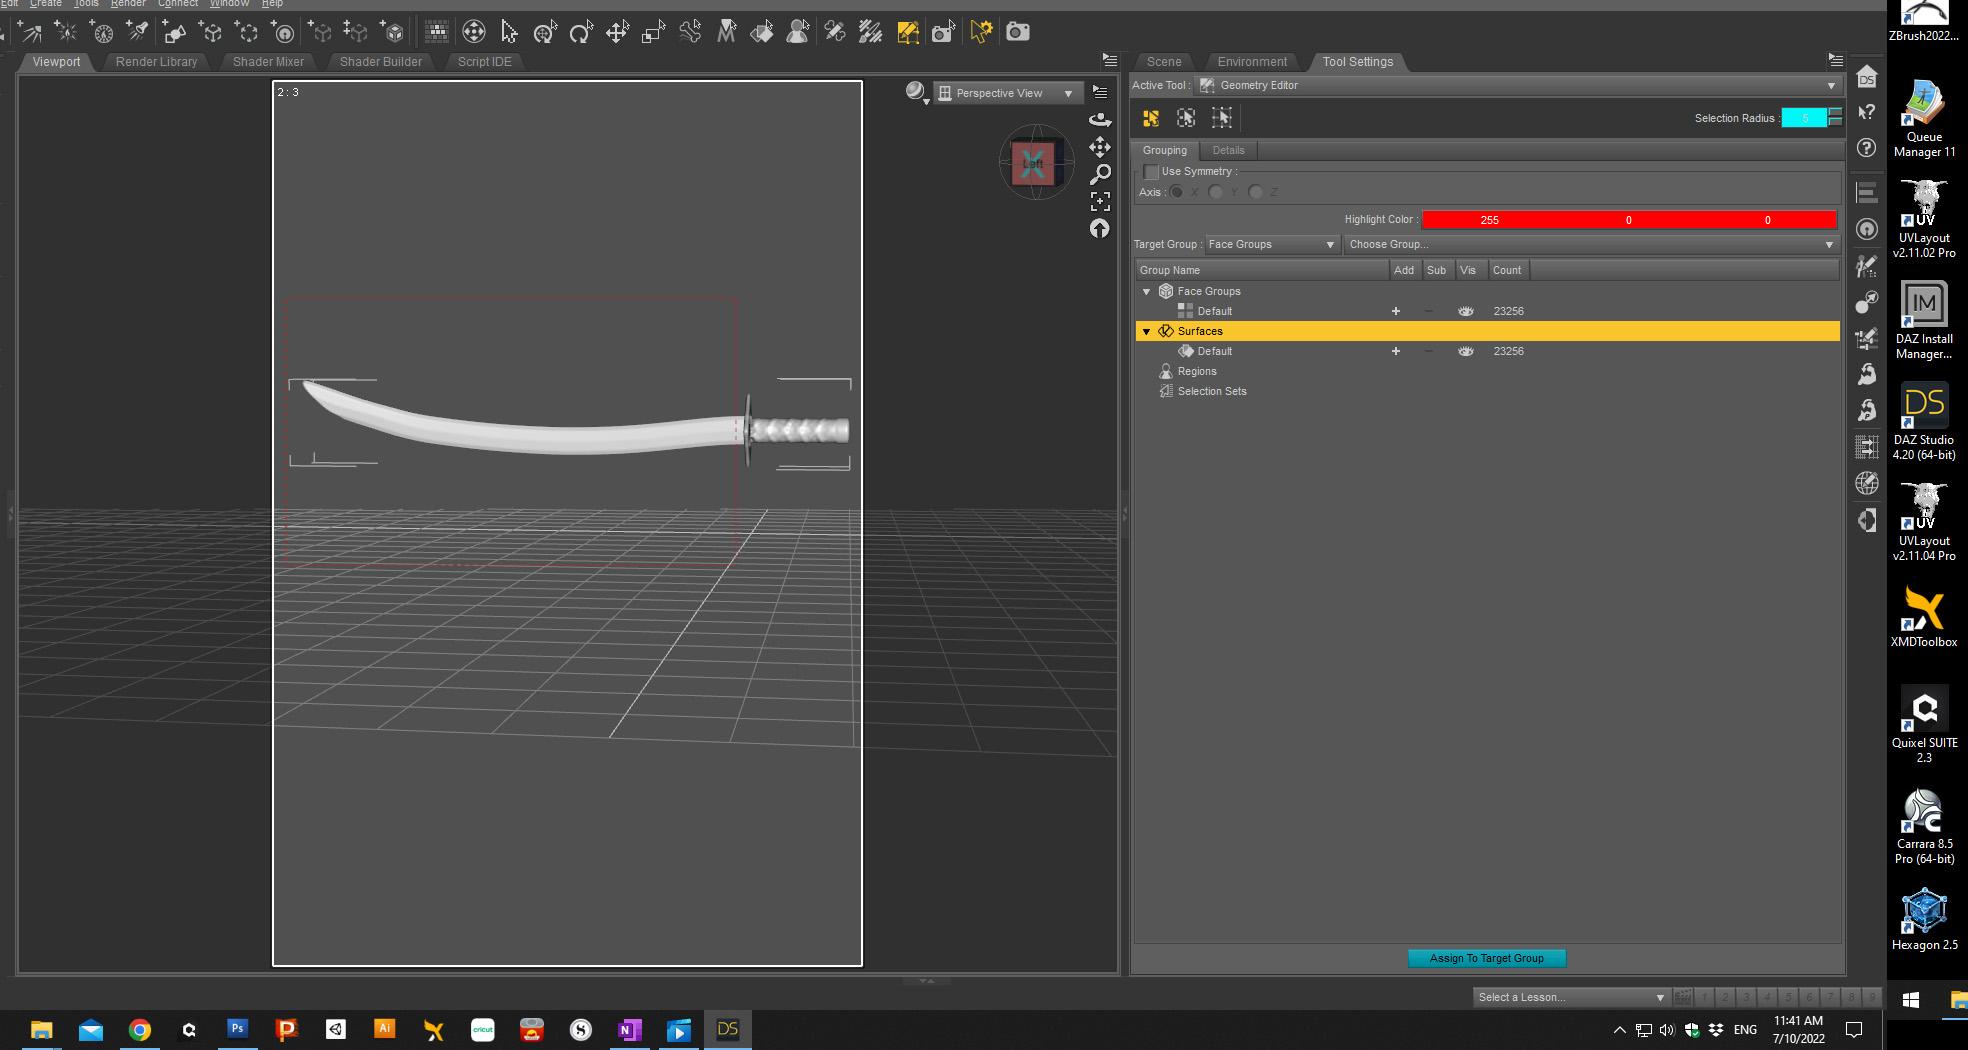Open the Perspective View dropdown
1968x1050 pixels.
[x=1007, y=93]
